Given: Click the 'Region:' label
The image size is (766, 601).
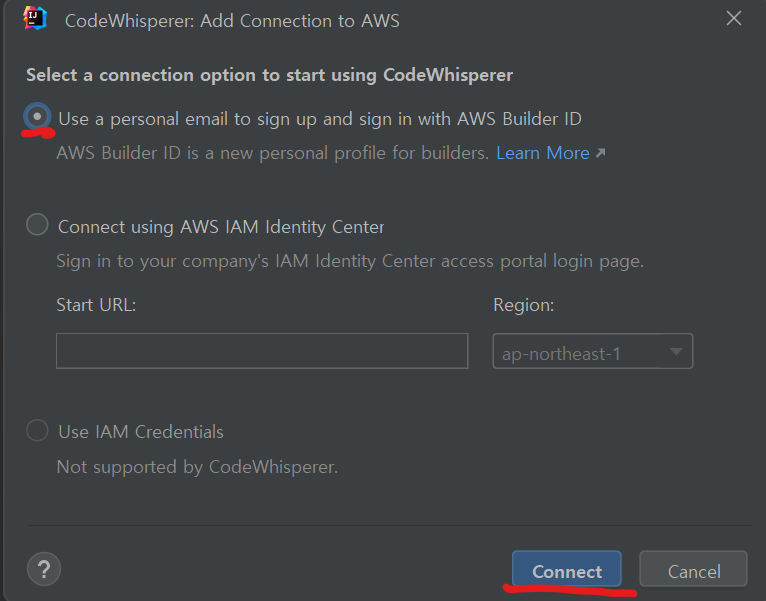Looking at the screenshot, I should 524,305.
